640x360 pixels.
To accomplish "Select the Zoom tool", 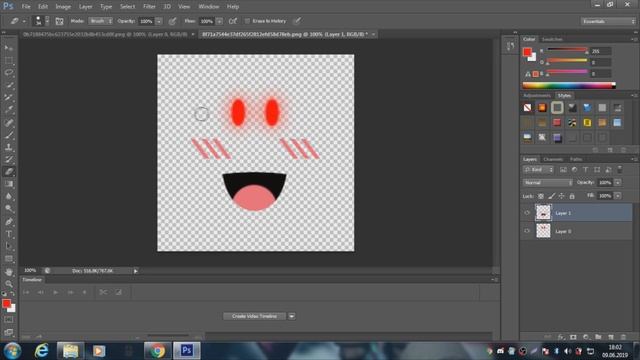I will coord(9,284).
